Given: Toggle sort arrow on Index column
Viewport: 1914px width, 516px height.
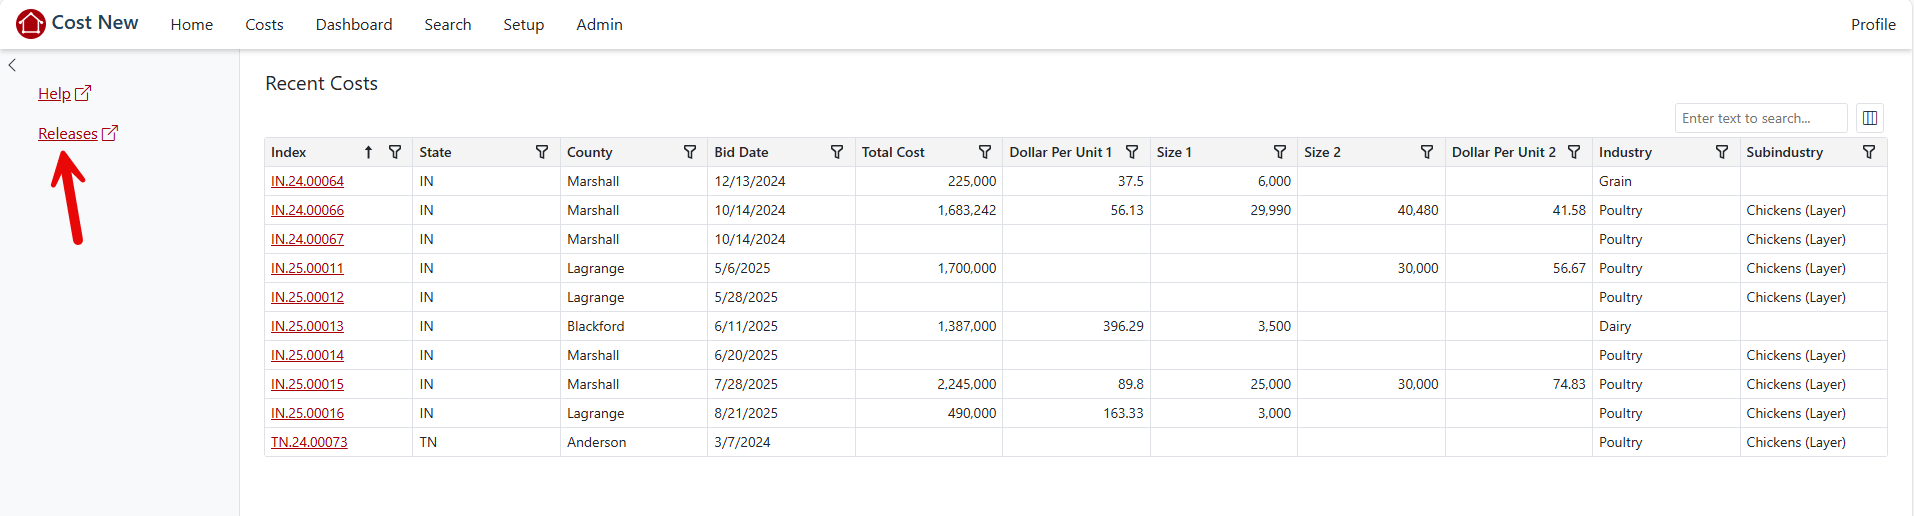Looking at the screenshot, I should pos(368,152).
